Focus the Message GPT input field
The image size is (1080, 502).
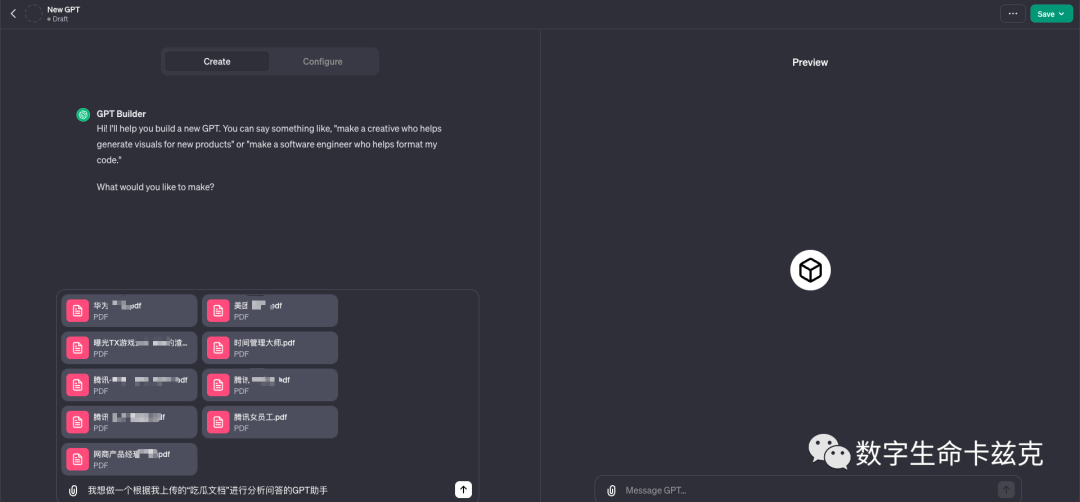pos(809,490)
